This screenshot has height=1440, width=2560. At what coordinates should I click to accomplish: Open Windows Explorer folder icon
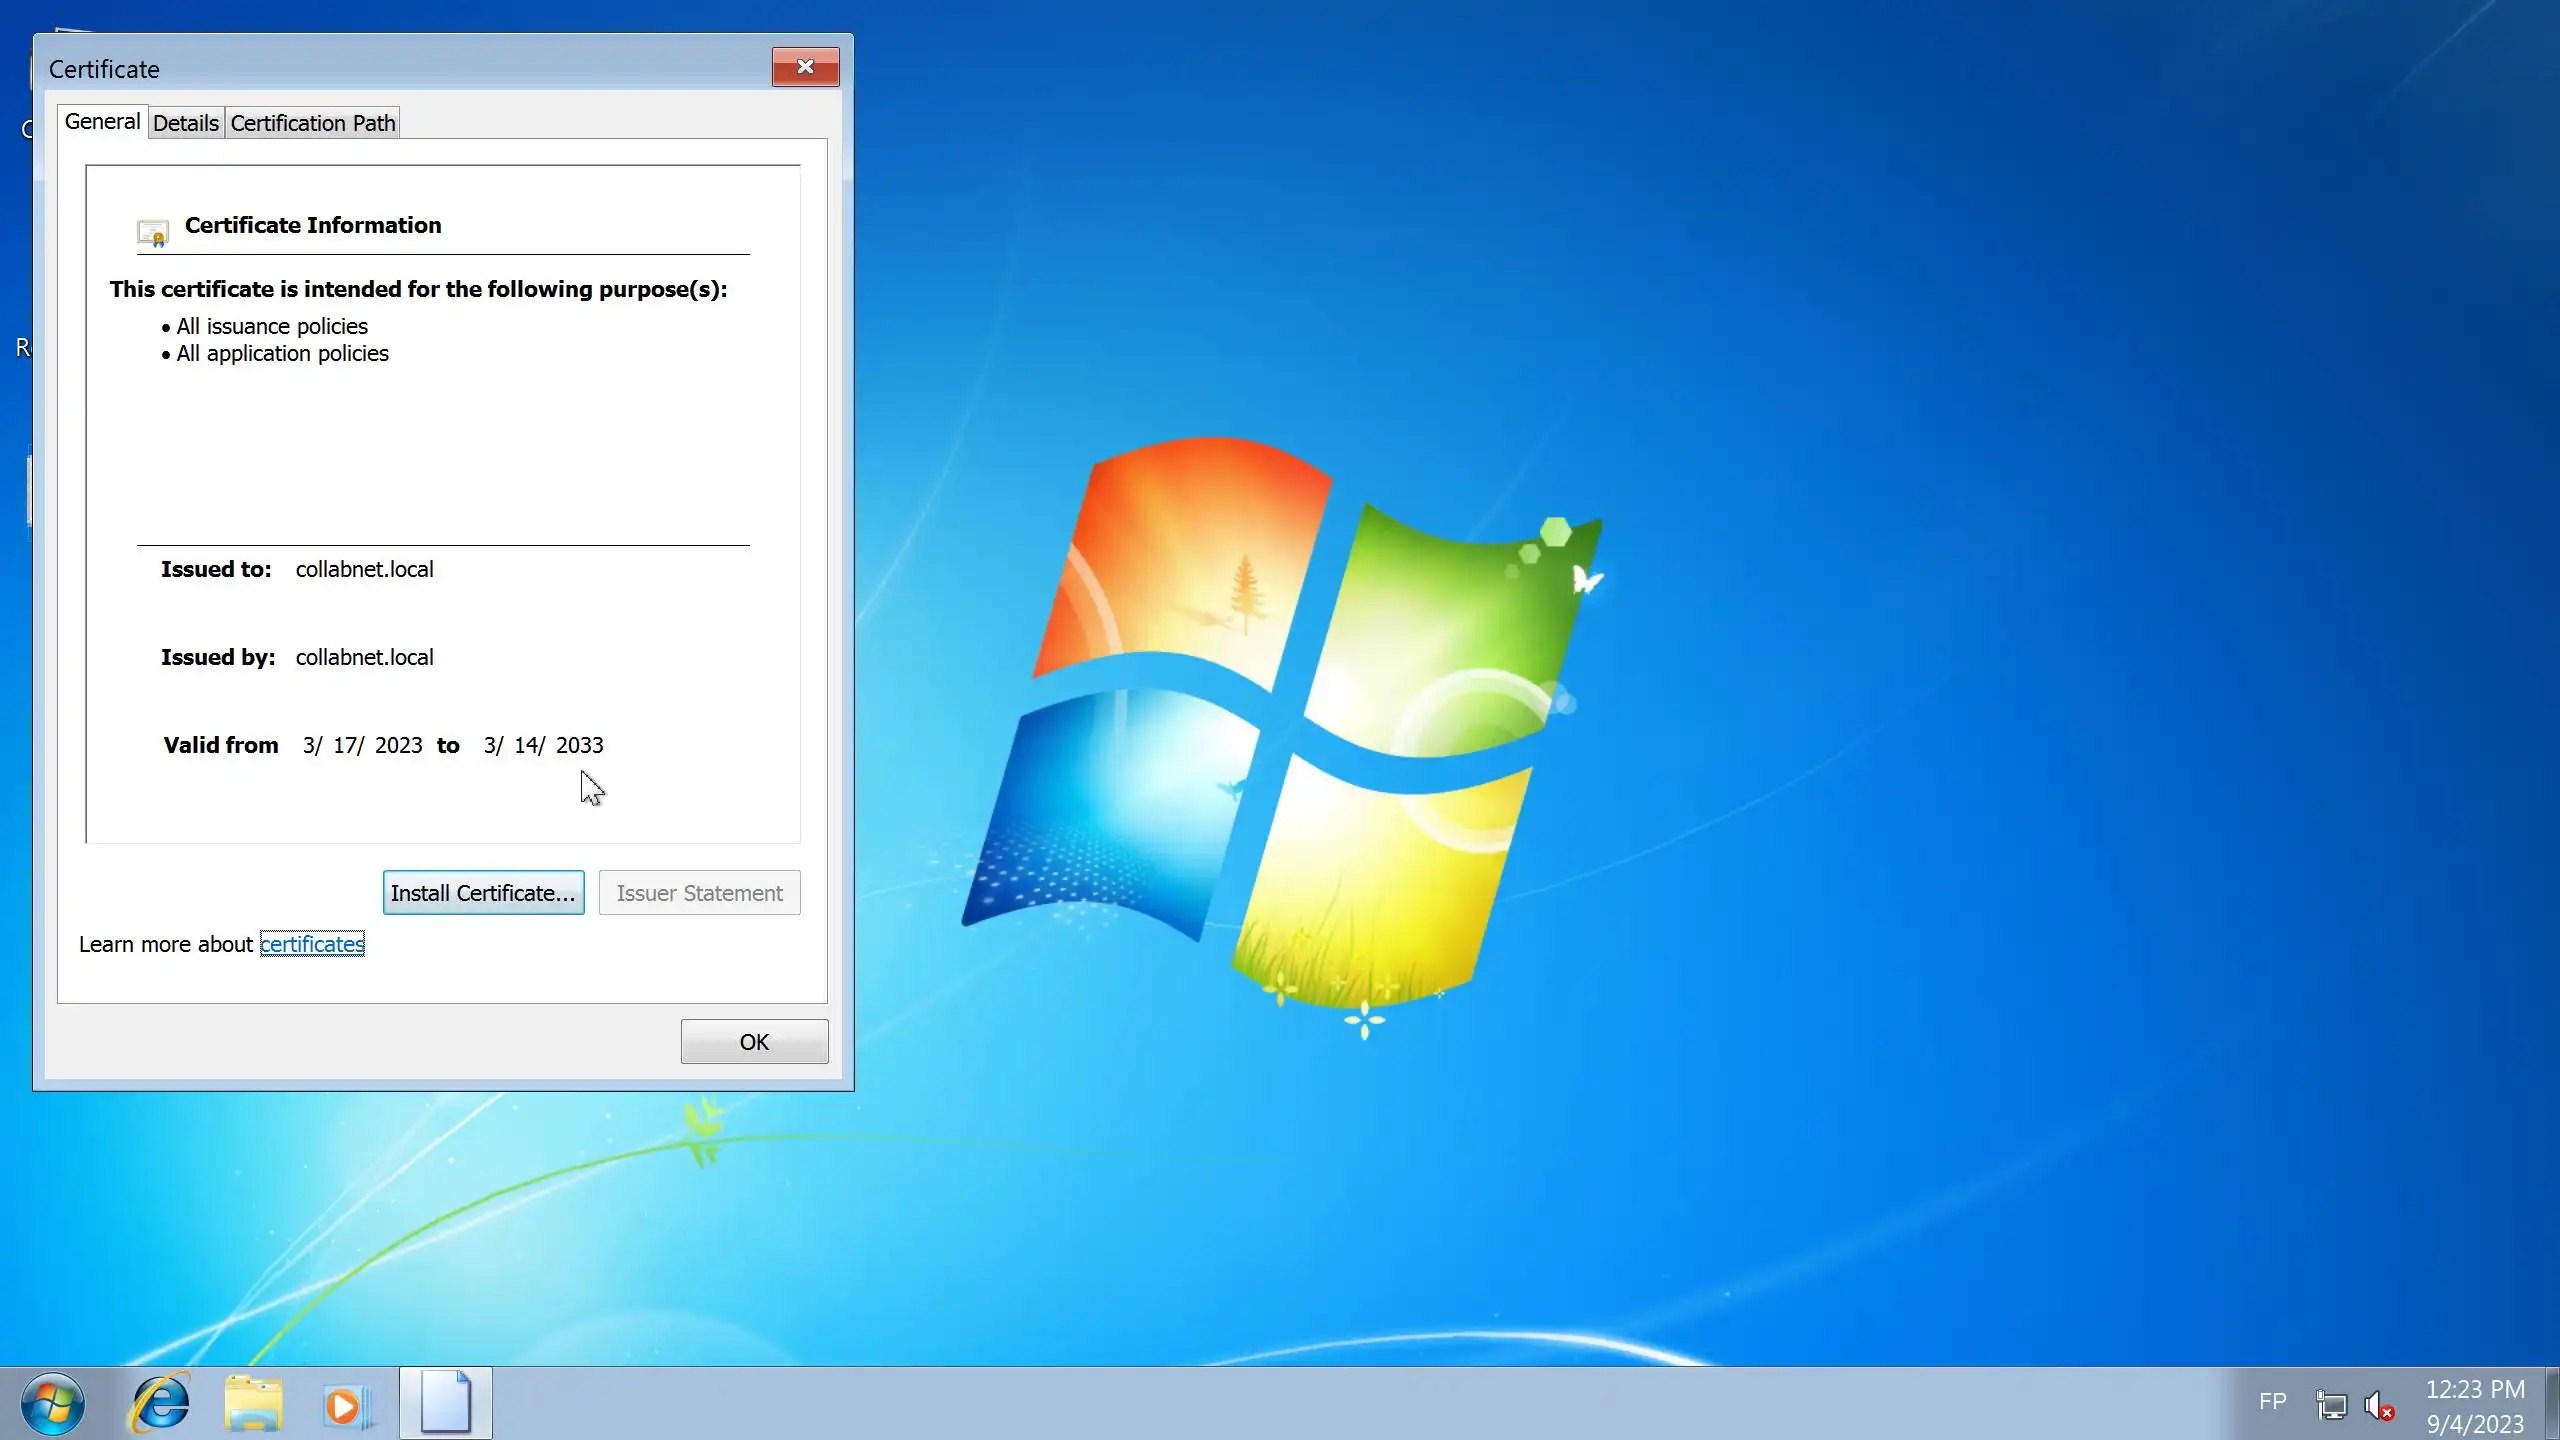pyautogui.click(x=253, y=1404)
